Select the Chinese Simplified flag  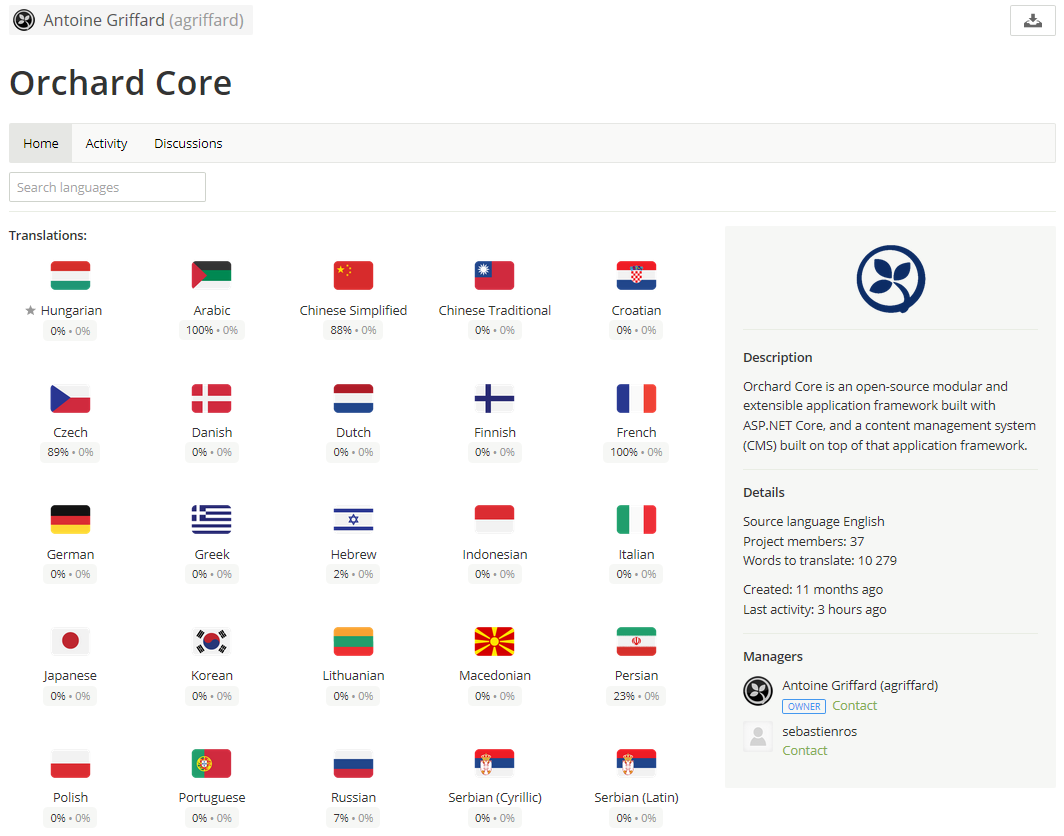click(x=354, y=276)
